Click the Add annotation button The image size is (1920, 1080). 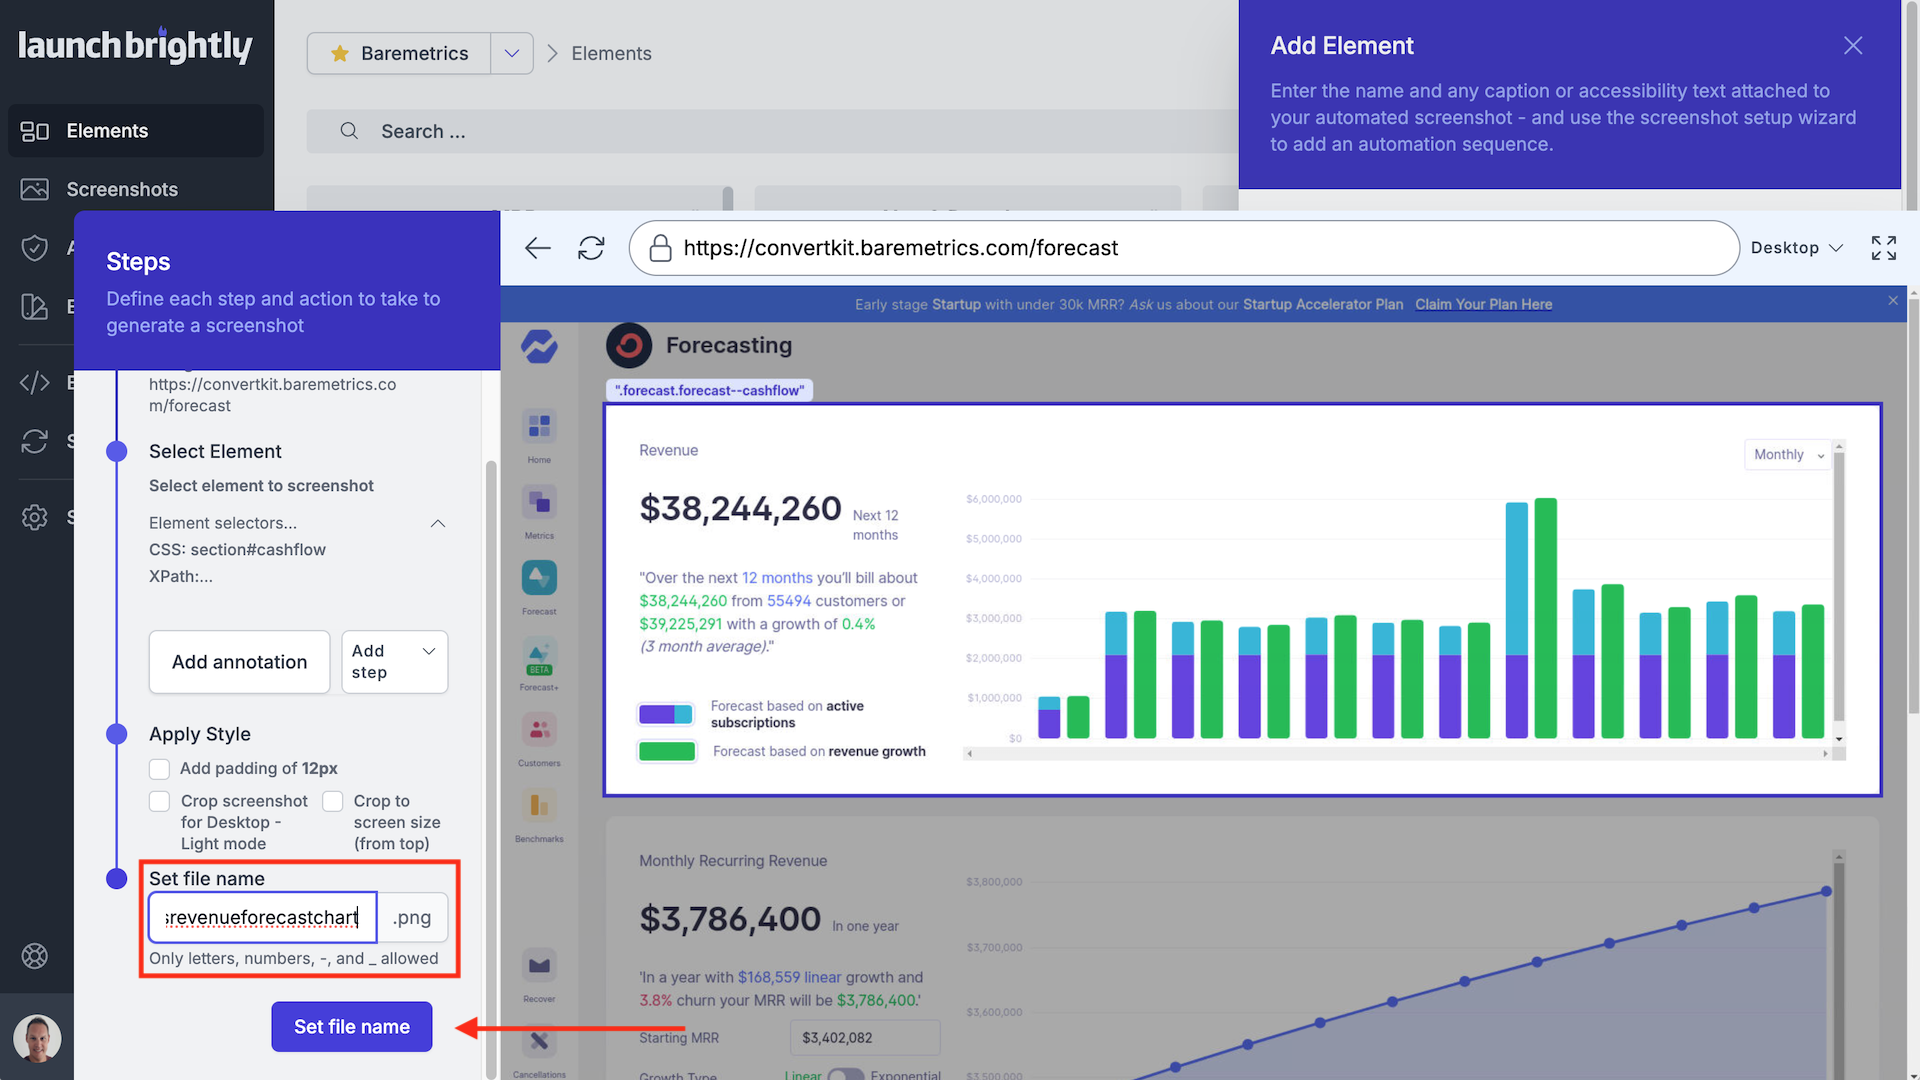pos(239,662)
